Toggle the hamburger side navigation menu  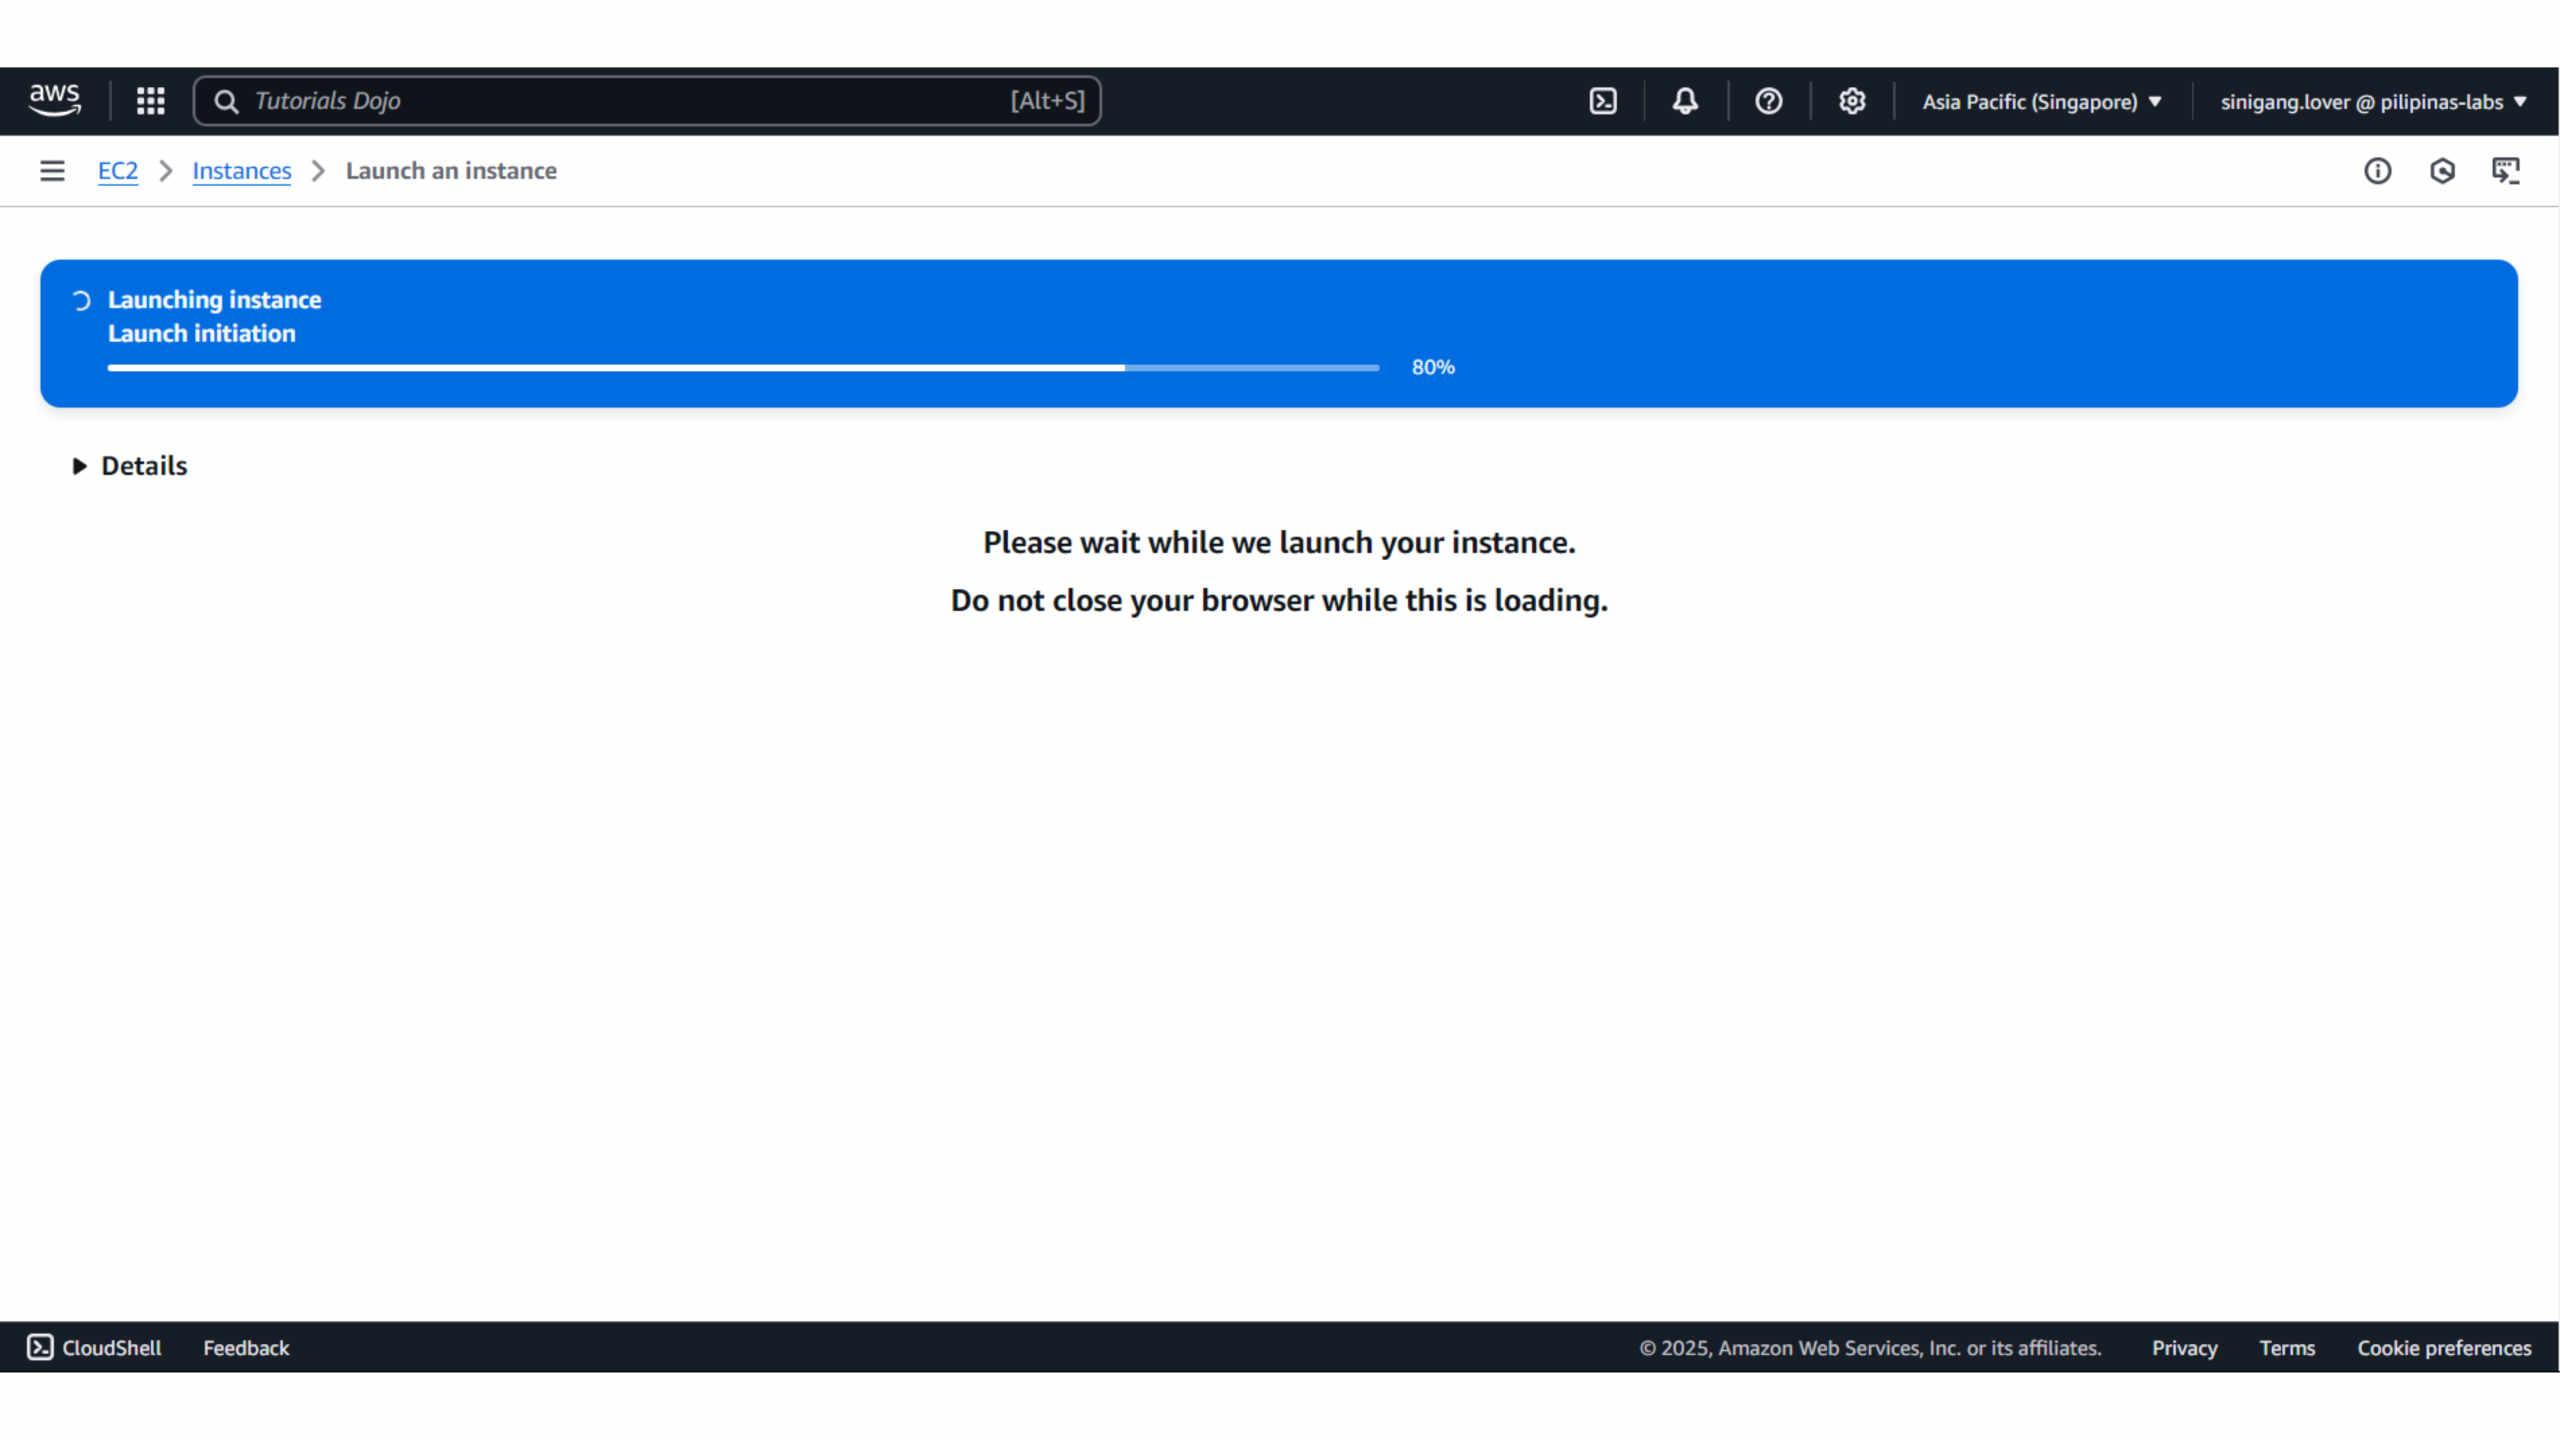pyautogui.click(x=52, y=171)
